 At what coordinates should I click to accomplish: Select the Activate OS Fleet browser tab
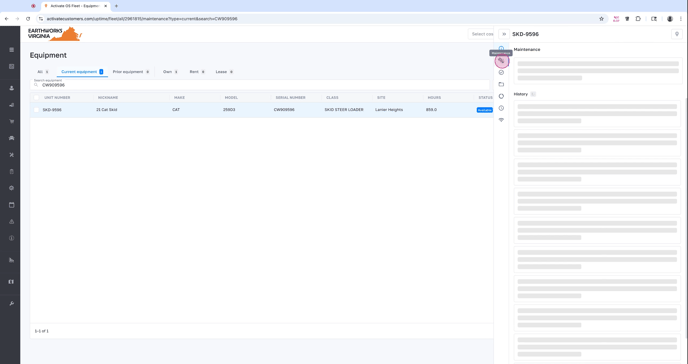(x=75, y=6)
